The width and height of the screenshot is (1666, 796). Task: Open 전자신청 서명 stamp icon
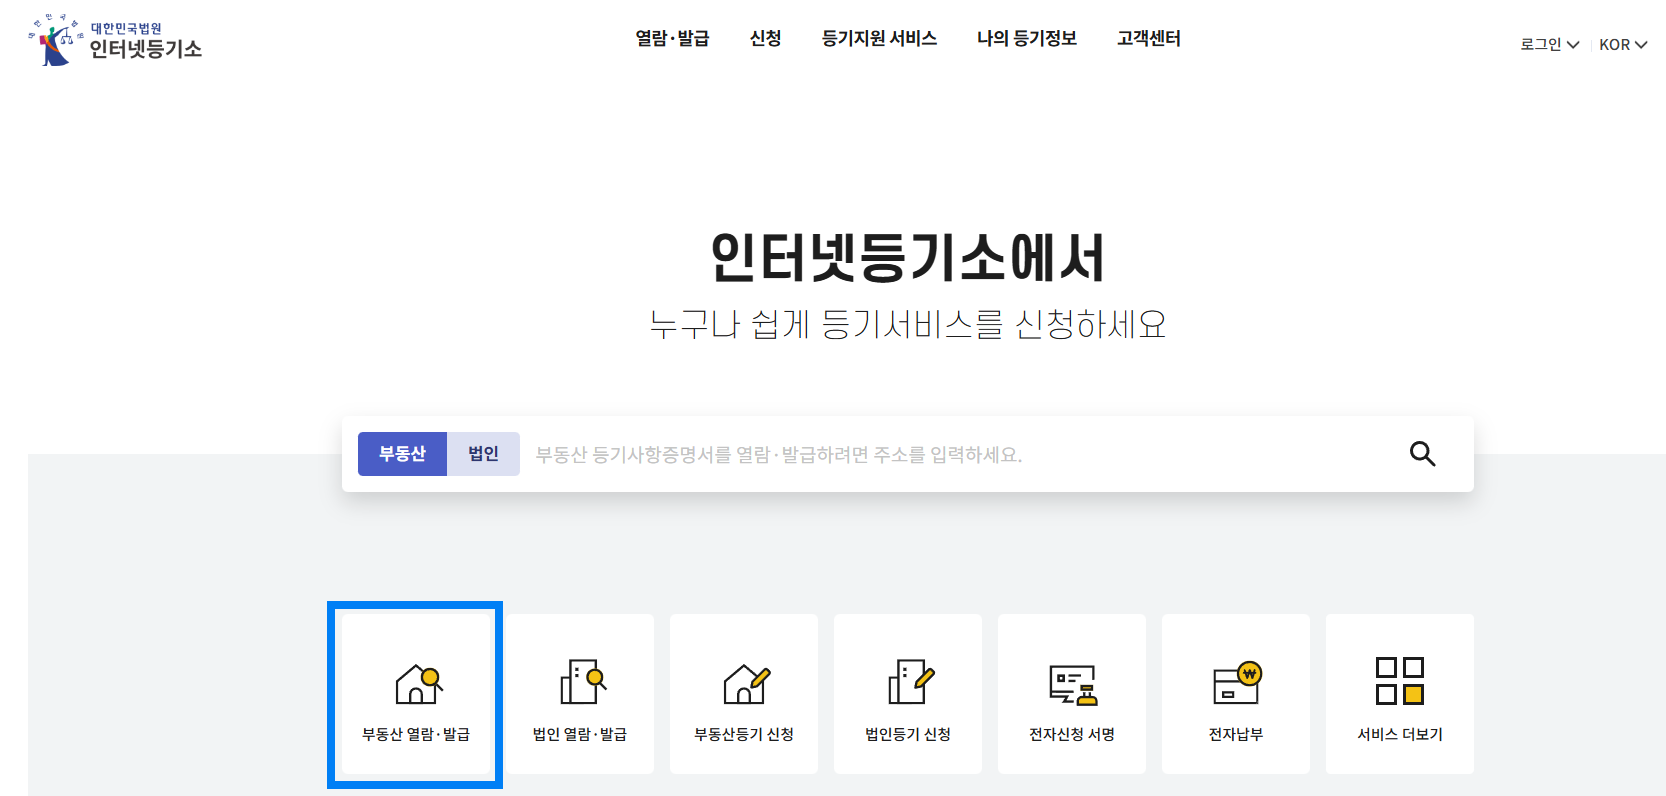(1073, 685)
